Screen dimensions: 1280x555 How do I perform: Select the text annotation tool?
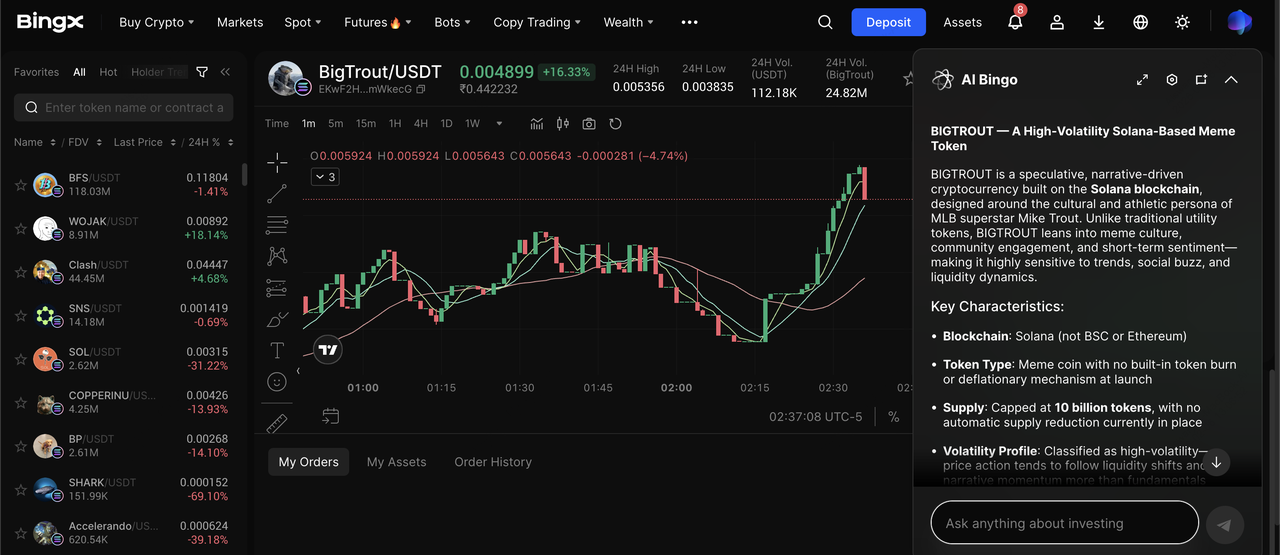tap(277, 350)
